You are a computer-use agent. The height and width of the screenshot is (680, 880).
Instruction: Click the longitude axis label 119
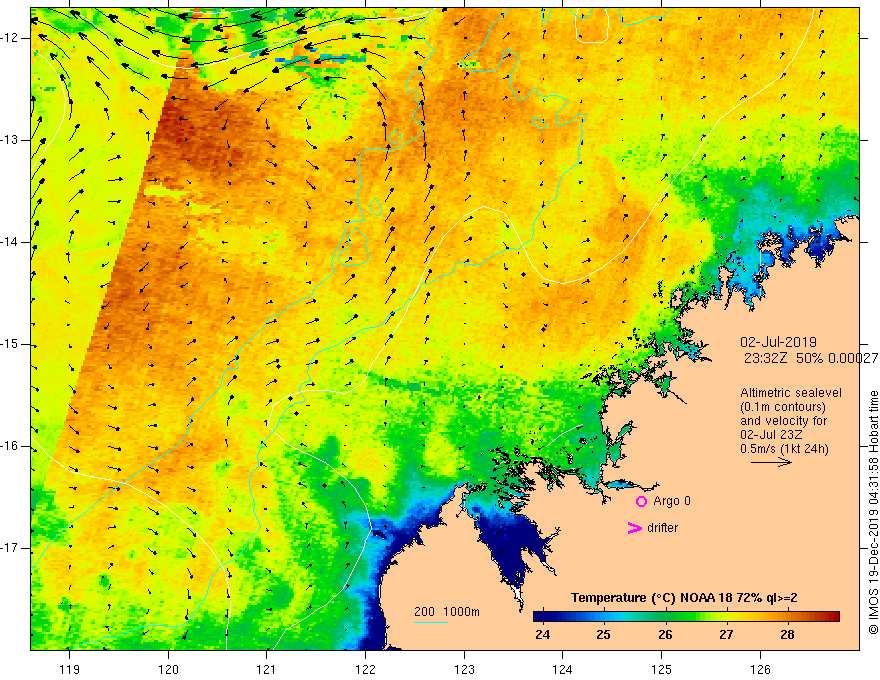[x=70, y=669]
